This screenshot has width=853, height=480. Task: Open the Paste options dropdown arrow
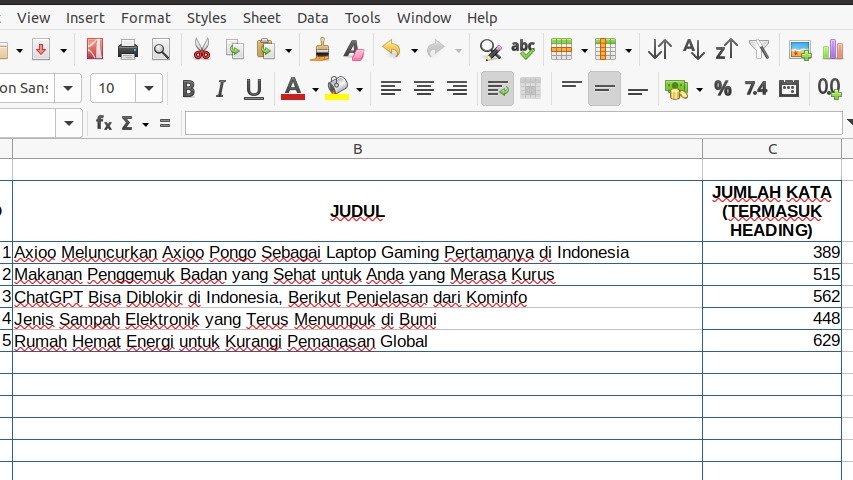click(x=288, y=51)
